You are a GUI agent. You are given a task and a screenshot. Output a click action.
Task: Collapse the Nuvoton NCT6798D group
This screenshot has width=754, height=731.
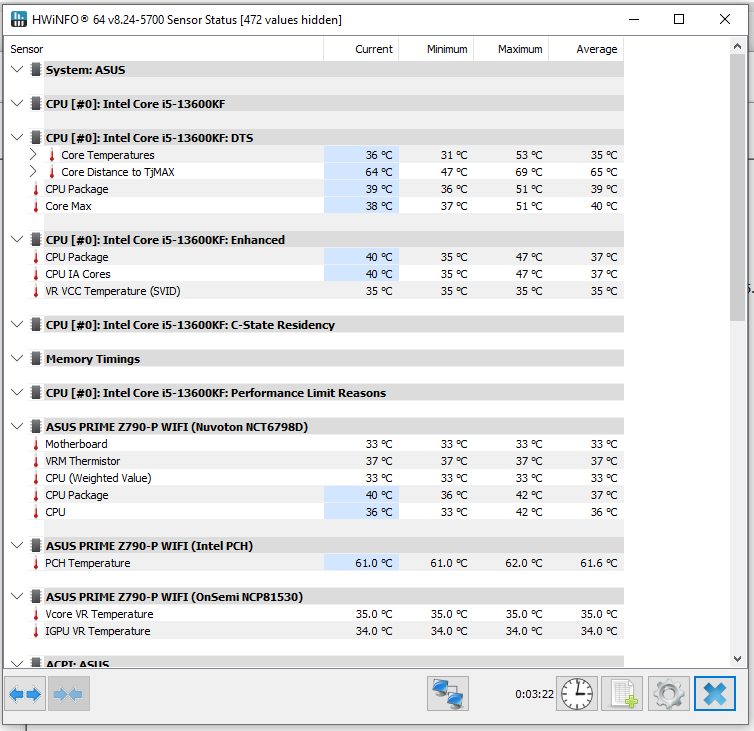pos(17,427)
